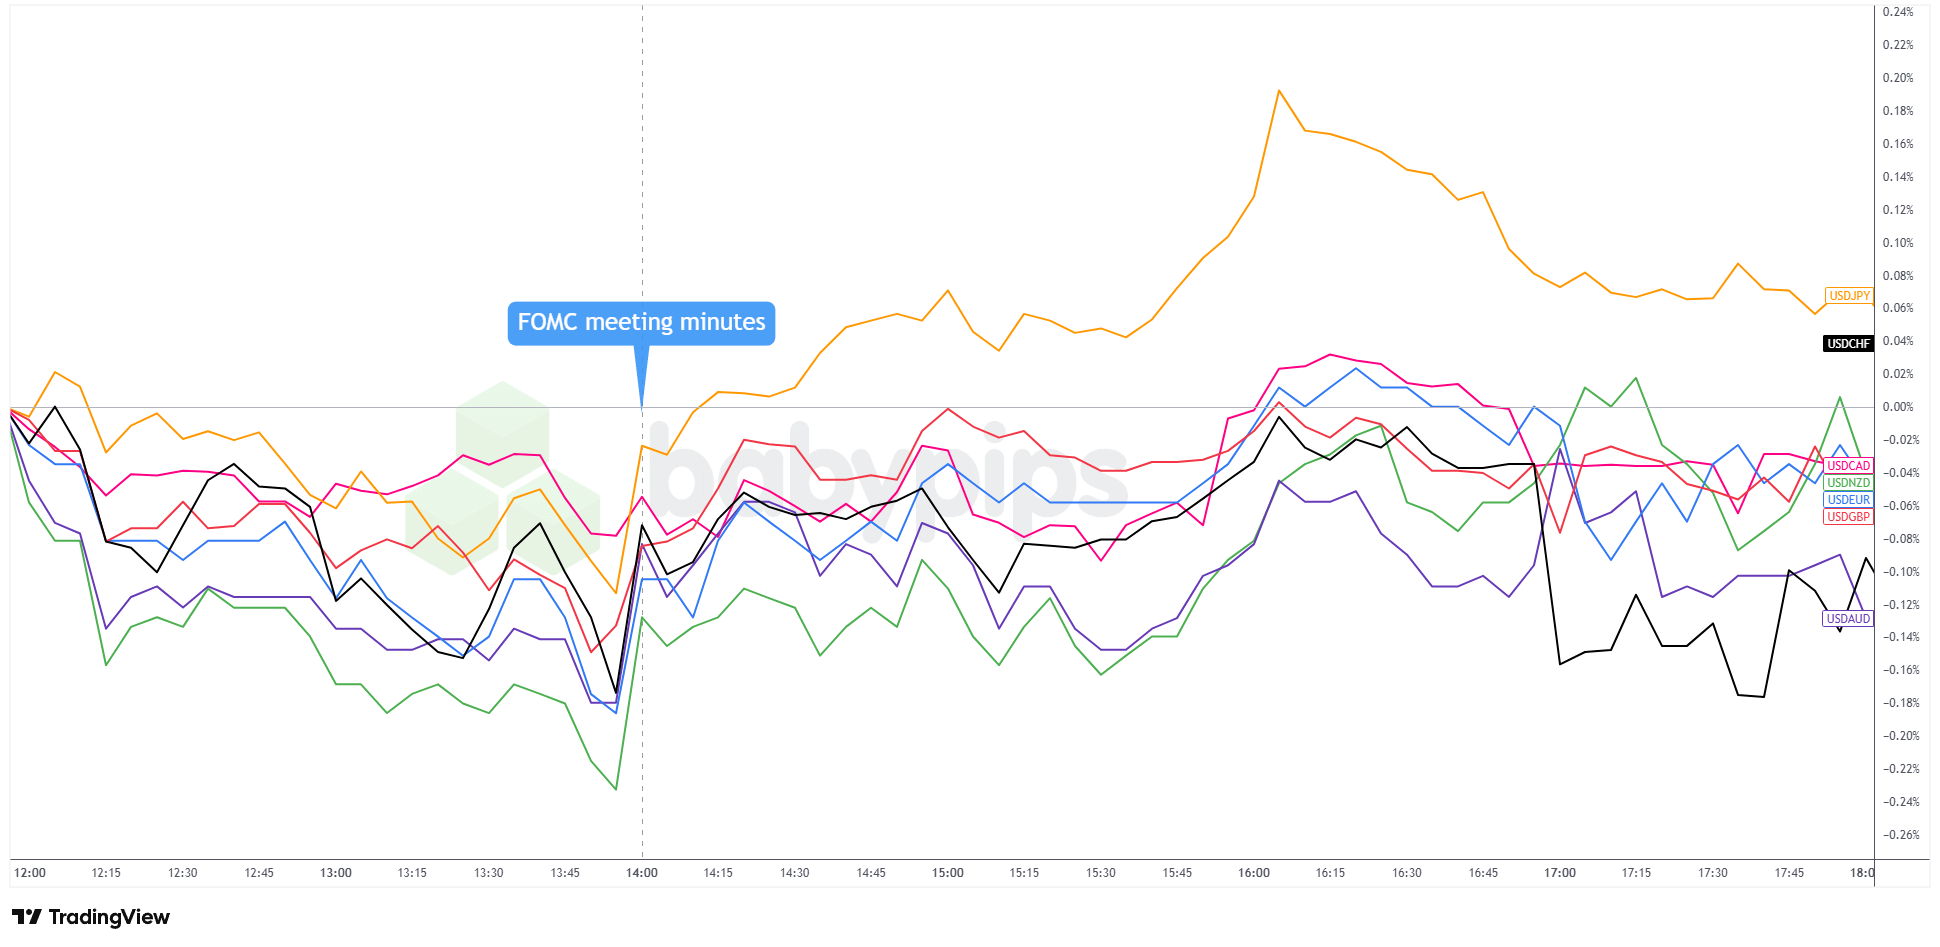Viewport: 1940px width, 947px height.
Task: Click the 0.24% price axis label
Action: click(x=1898, y=12)
